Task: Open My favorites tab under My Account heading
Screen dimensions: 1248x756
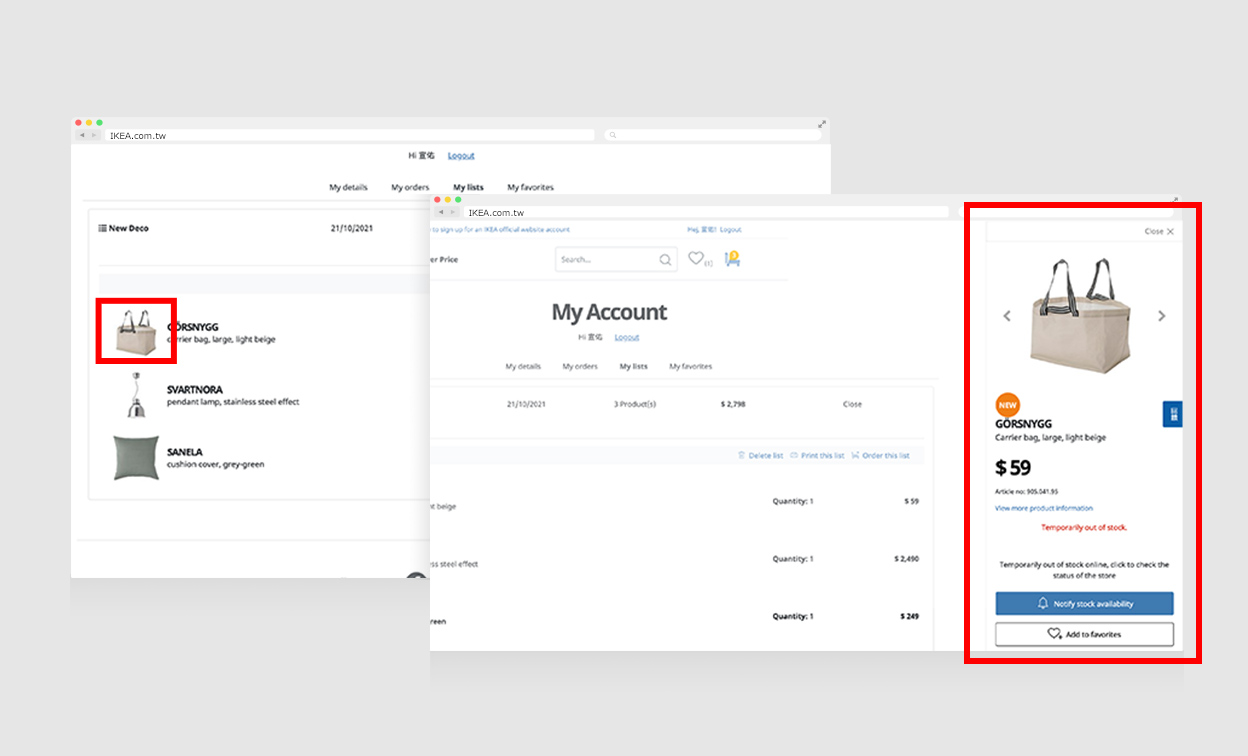Action: coord(690,367)
